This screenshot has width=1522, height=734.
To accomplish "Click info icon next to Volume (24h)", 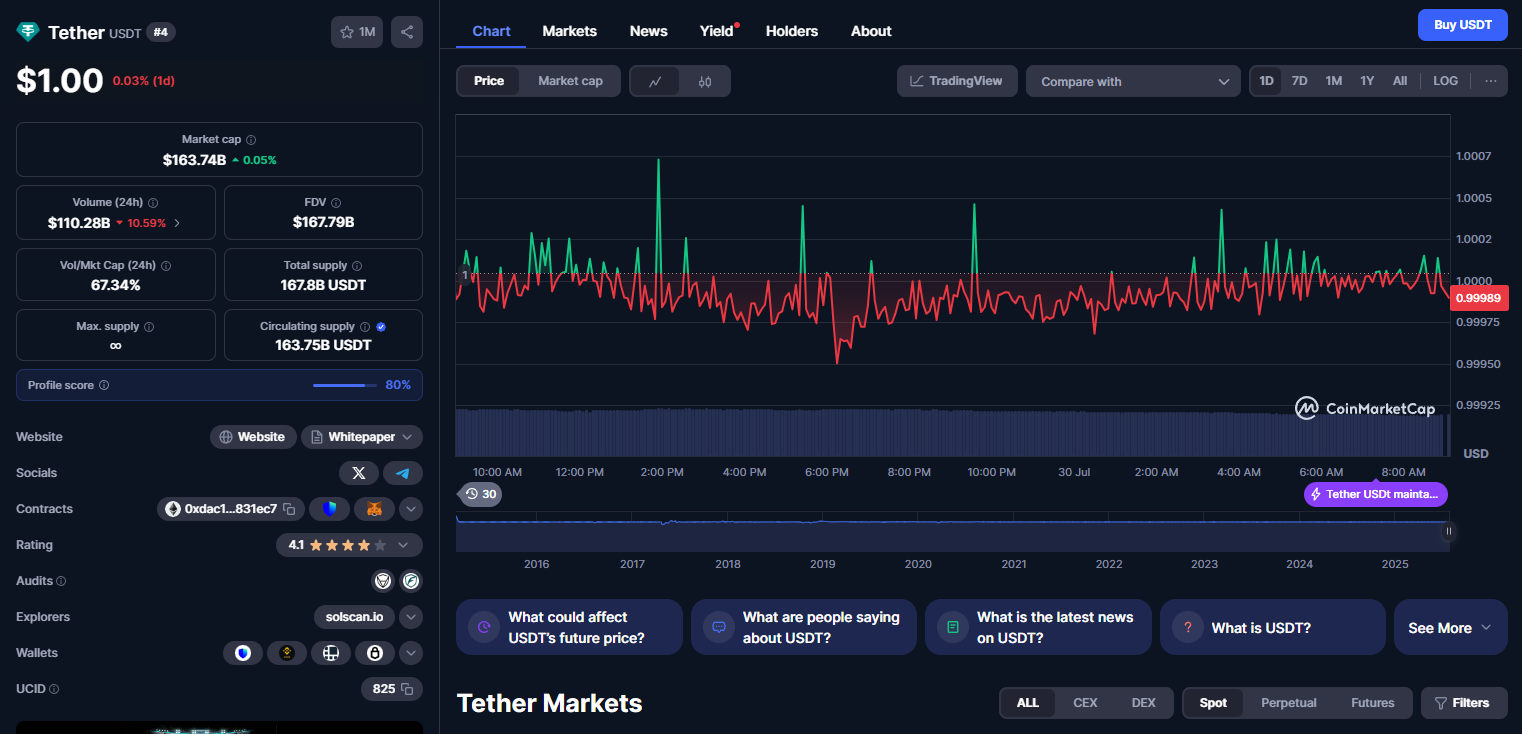I will tap(153, 203).
